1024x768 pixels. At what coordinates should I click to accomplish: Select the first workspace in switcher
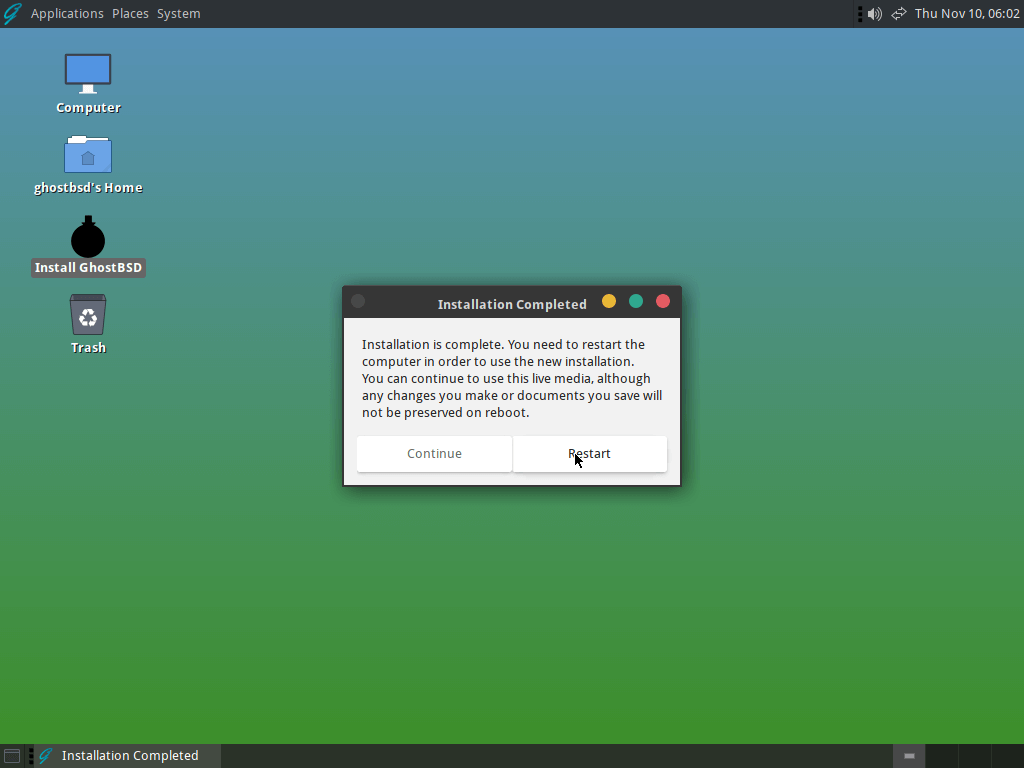point(909,756)
